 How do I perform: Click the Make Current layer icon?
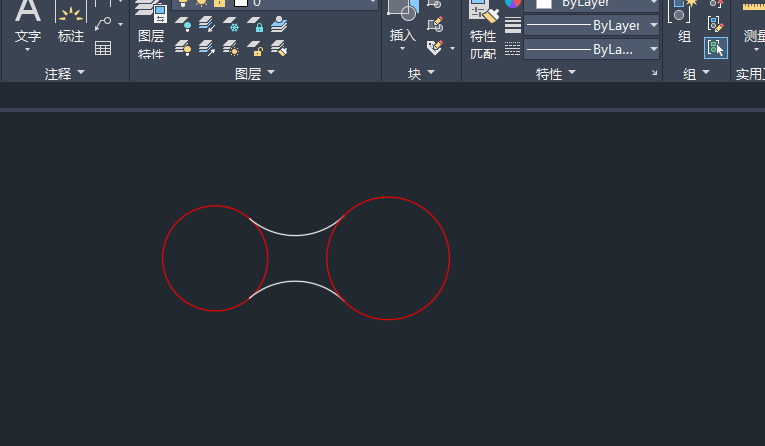click(279, 24)
